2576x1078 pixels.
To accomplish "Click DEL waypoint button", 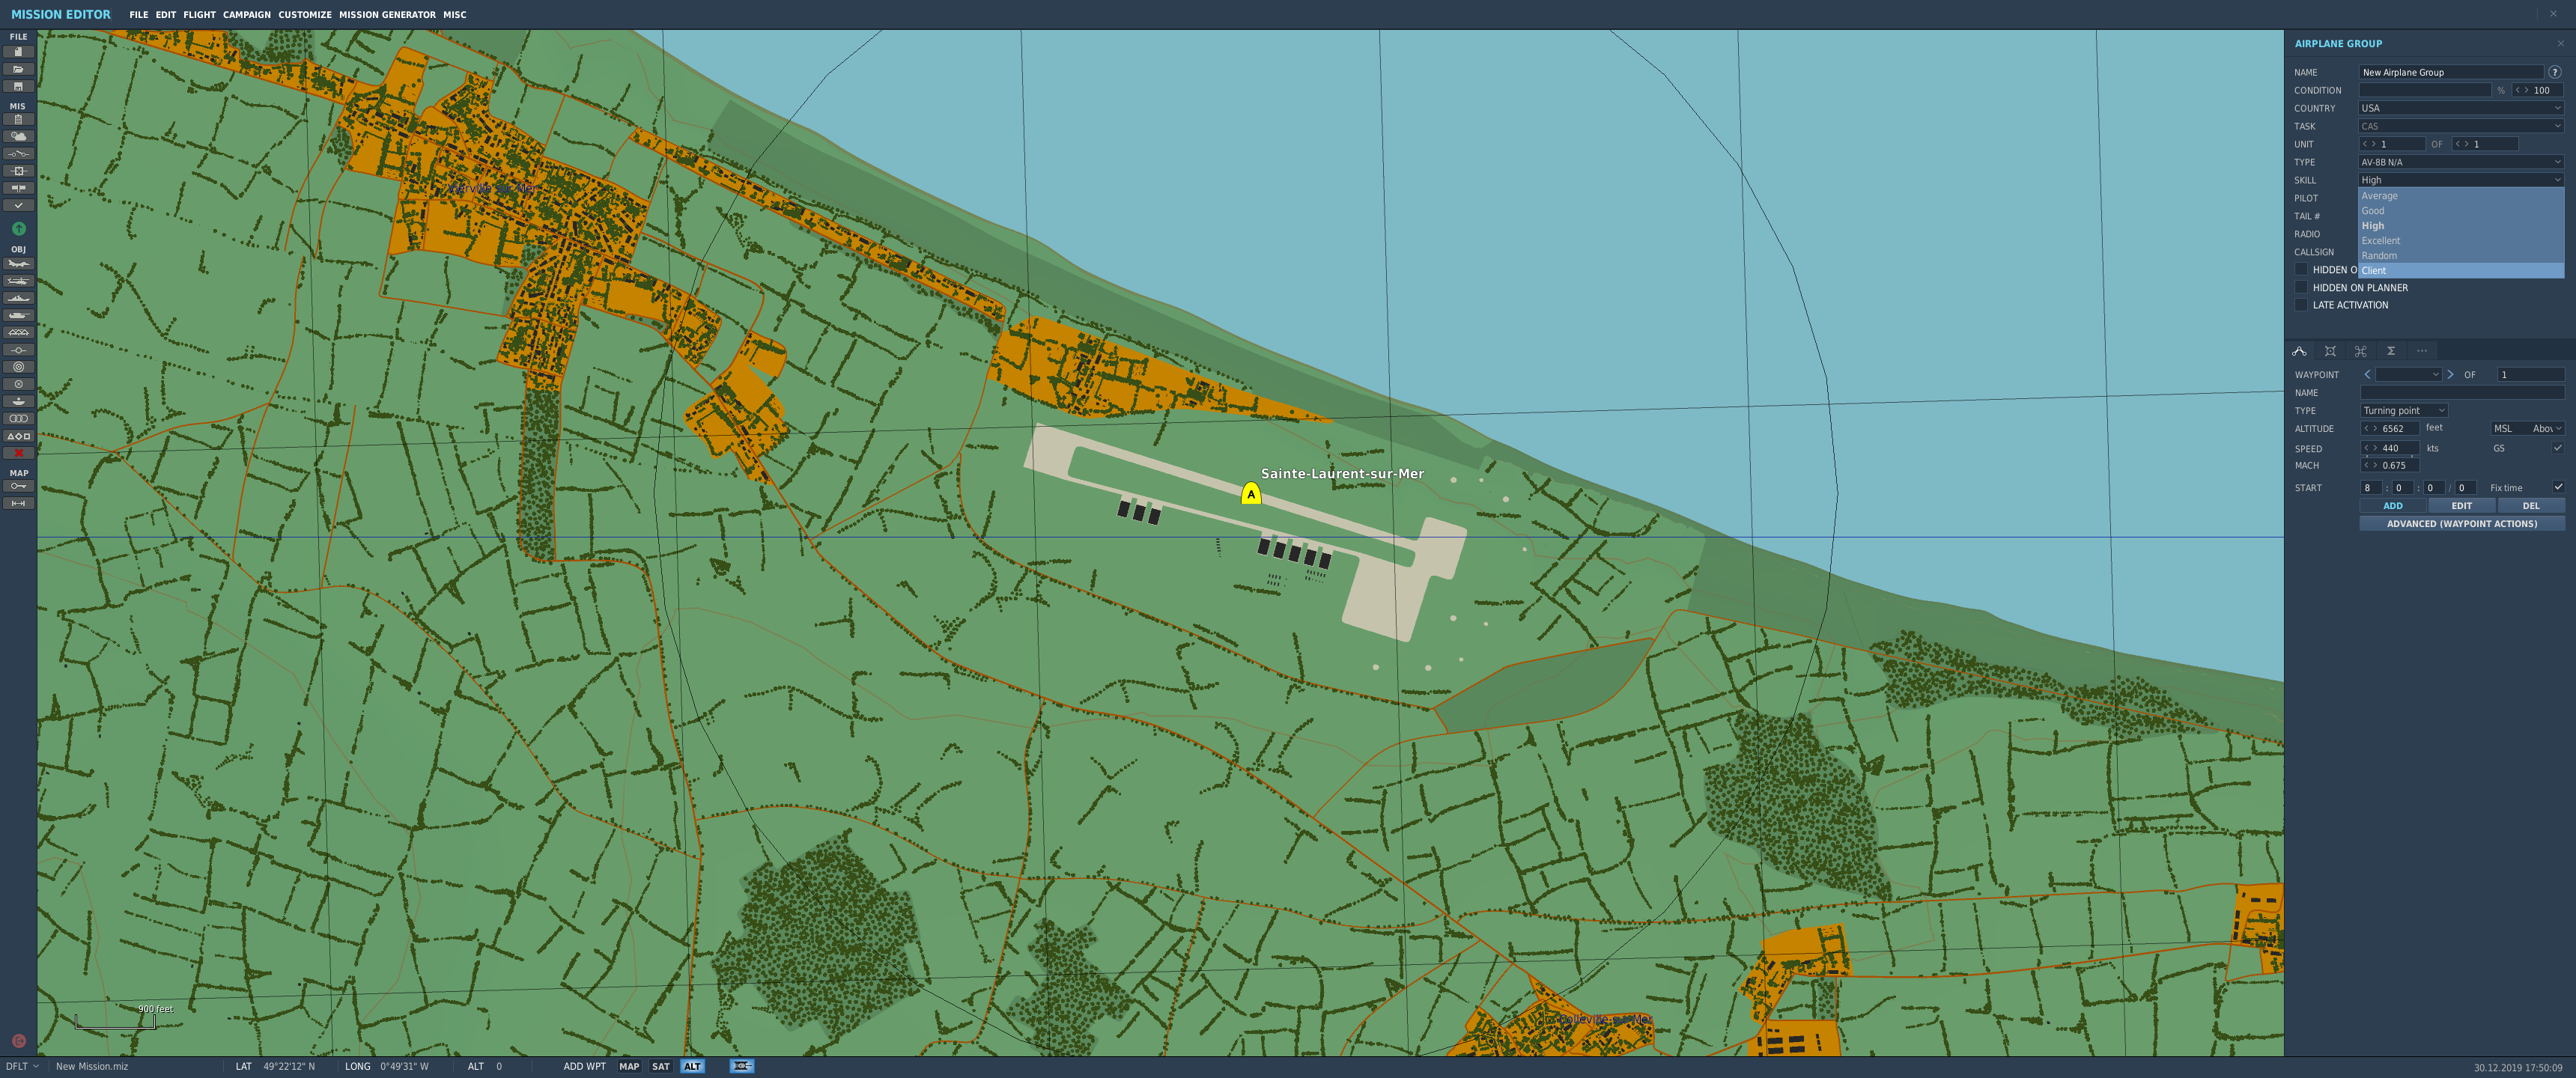I will pos(2530,506).
